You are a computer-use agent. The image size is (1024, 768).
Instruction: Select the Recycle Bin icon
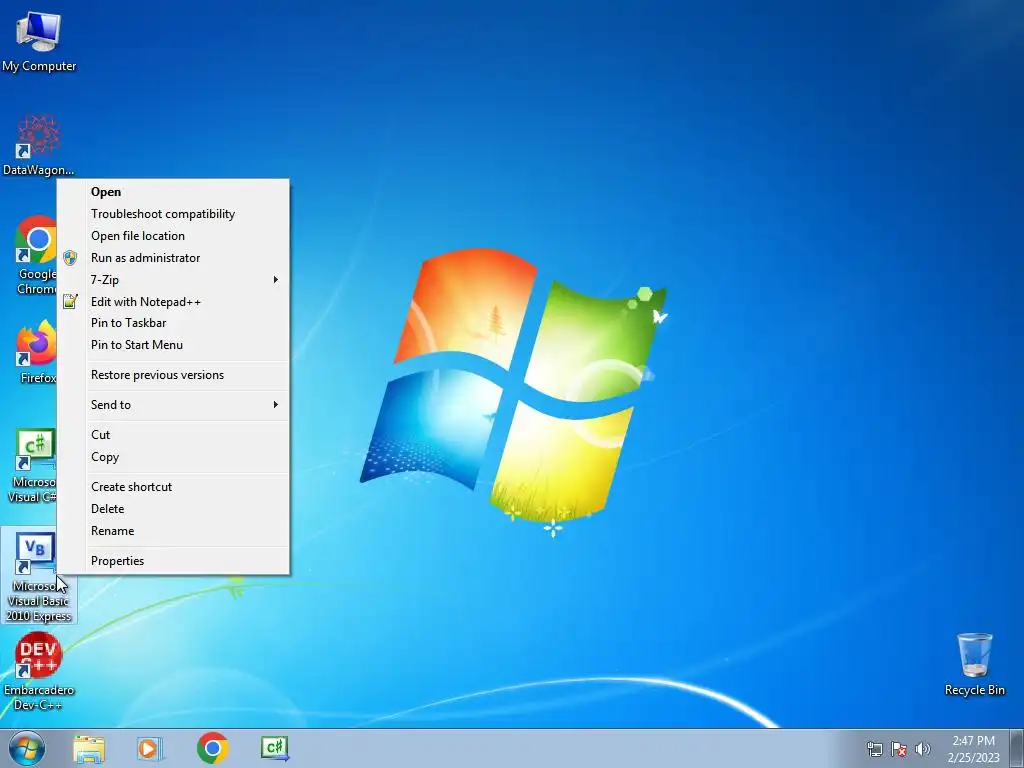pos(974,664)
